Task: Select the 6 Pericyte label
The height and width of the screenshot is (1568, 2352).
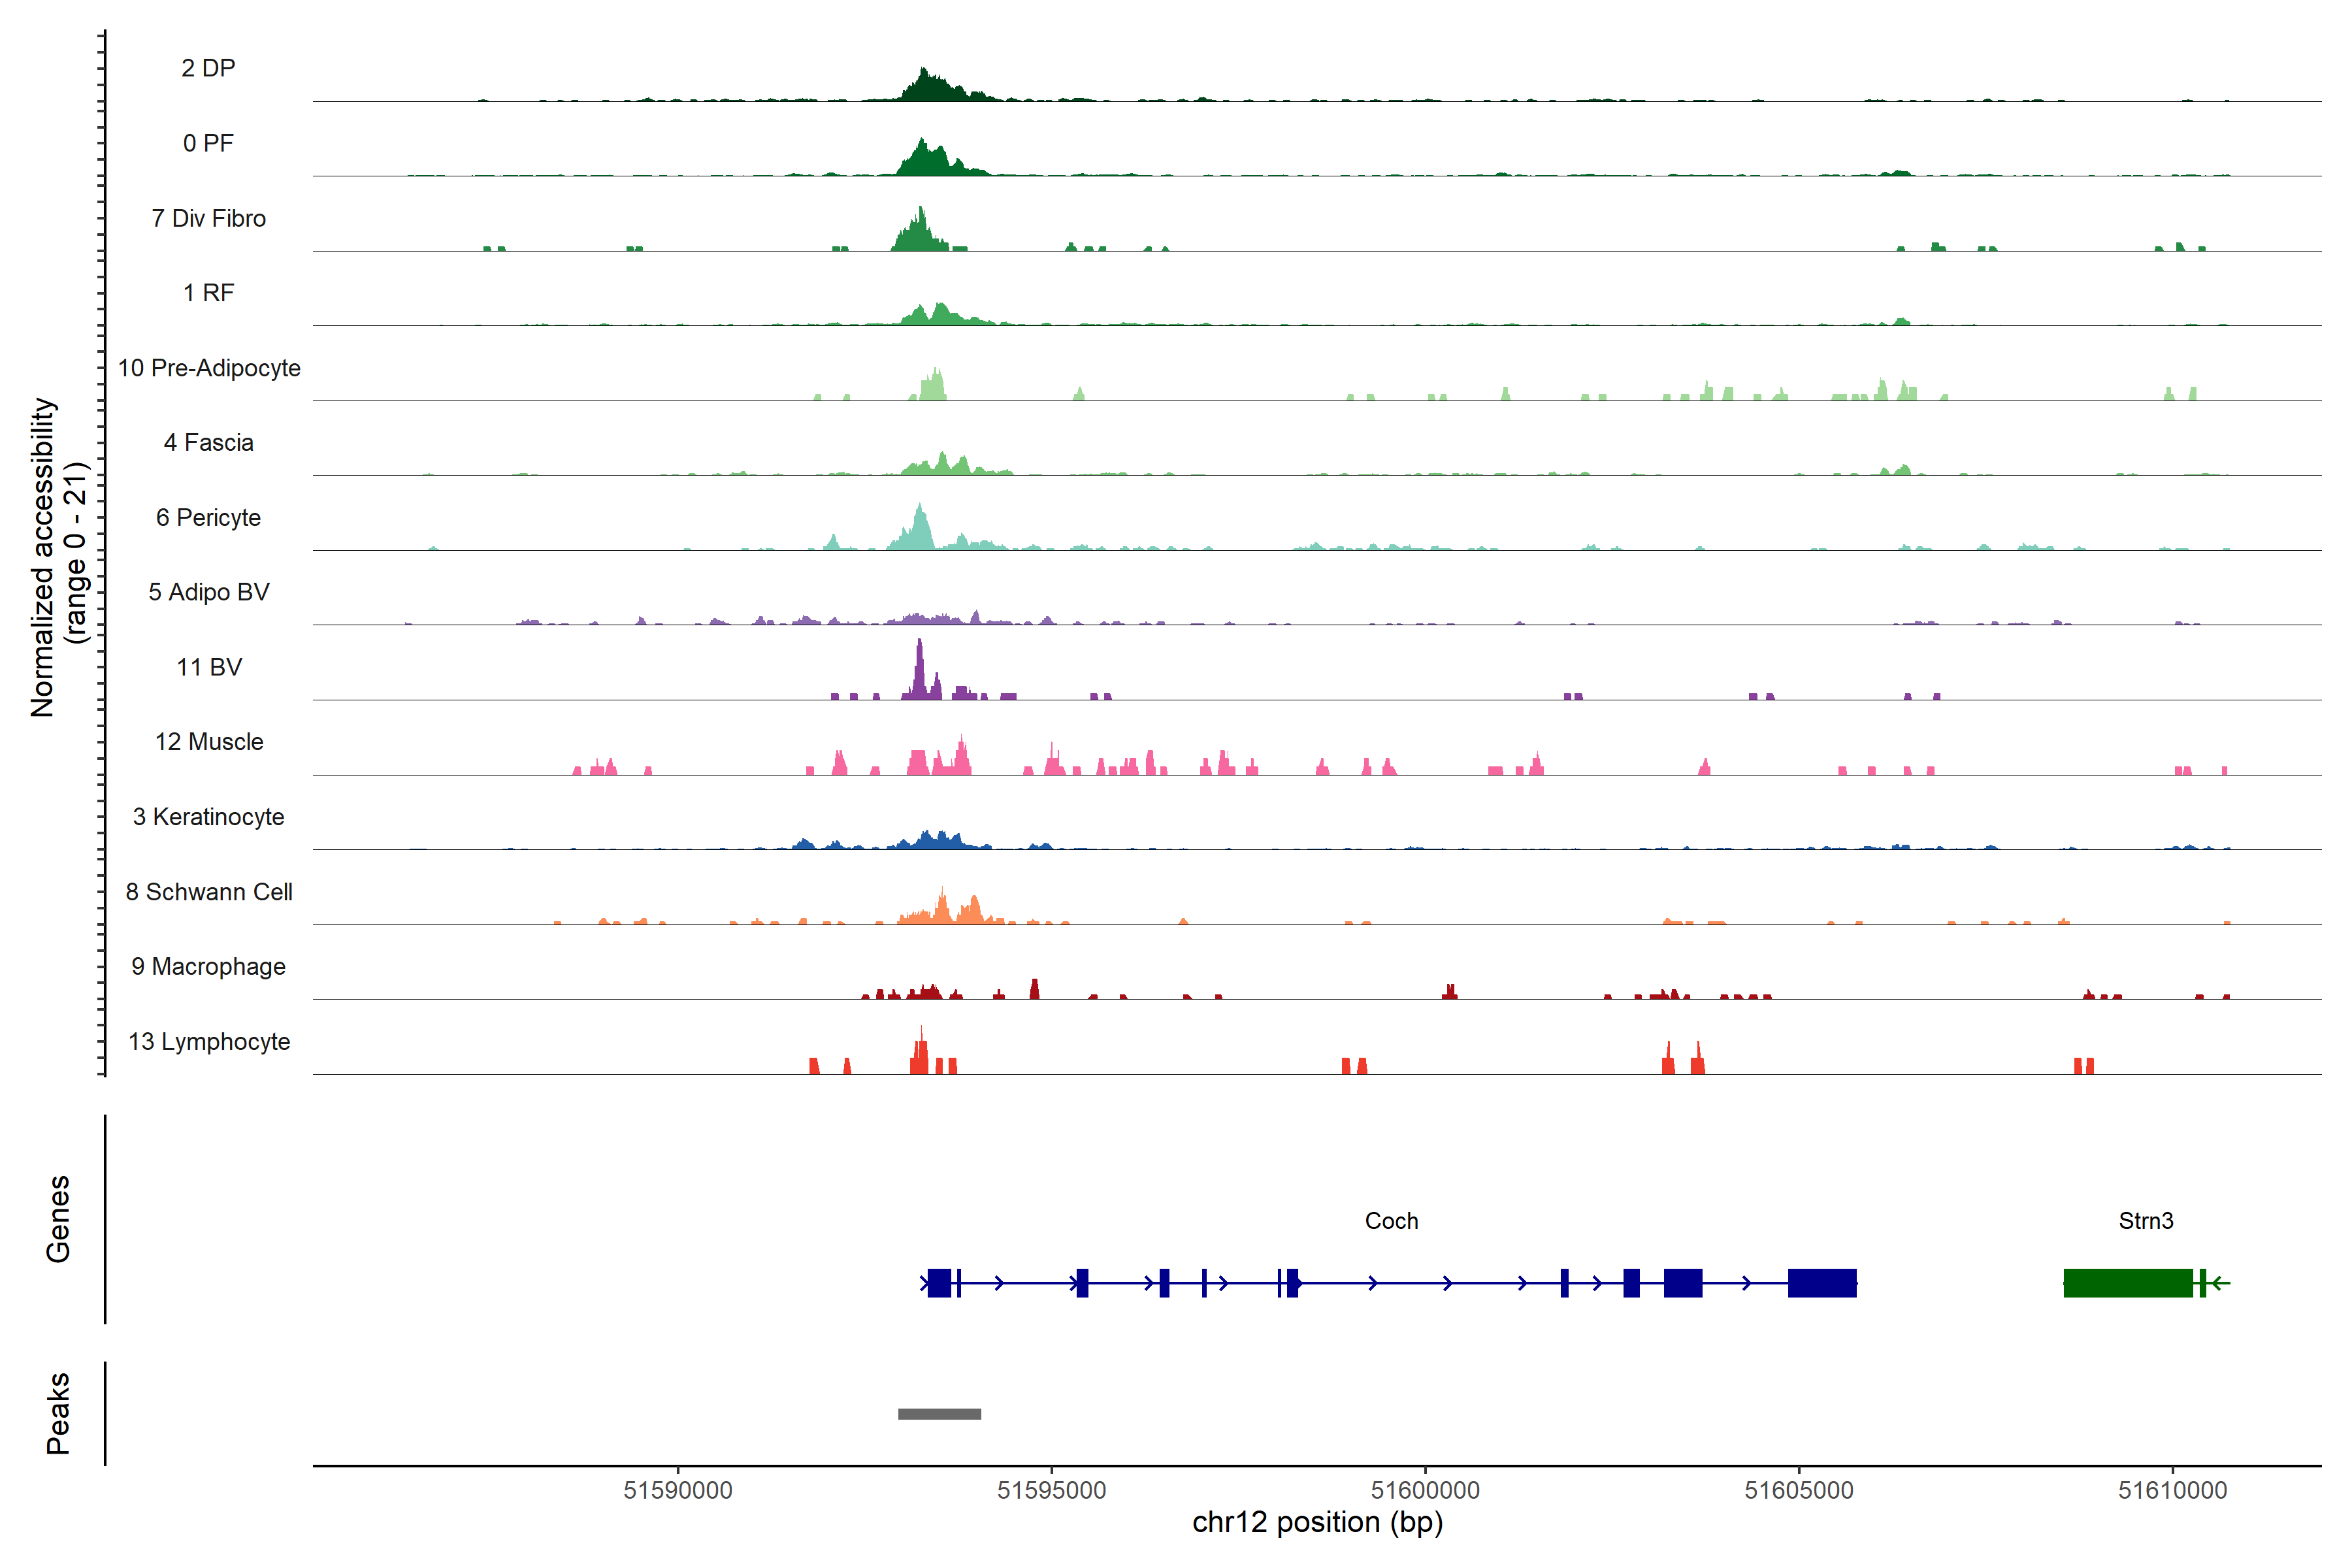Action: point(208,517)
